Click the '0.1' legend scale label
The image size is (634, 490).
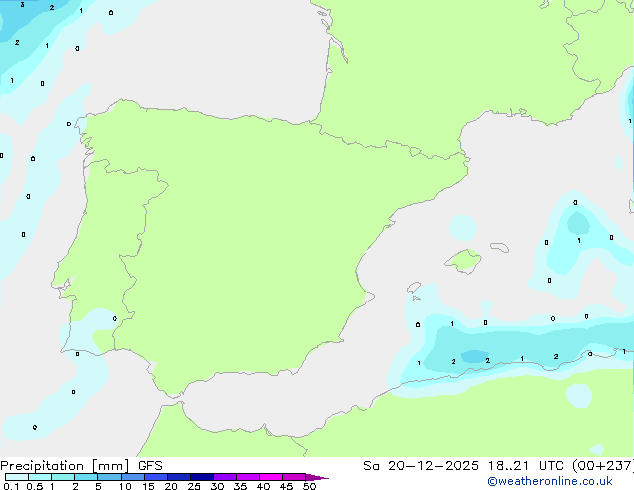pos(11,486)
